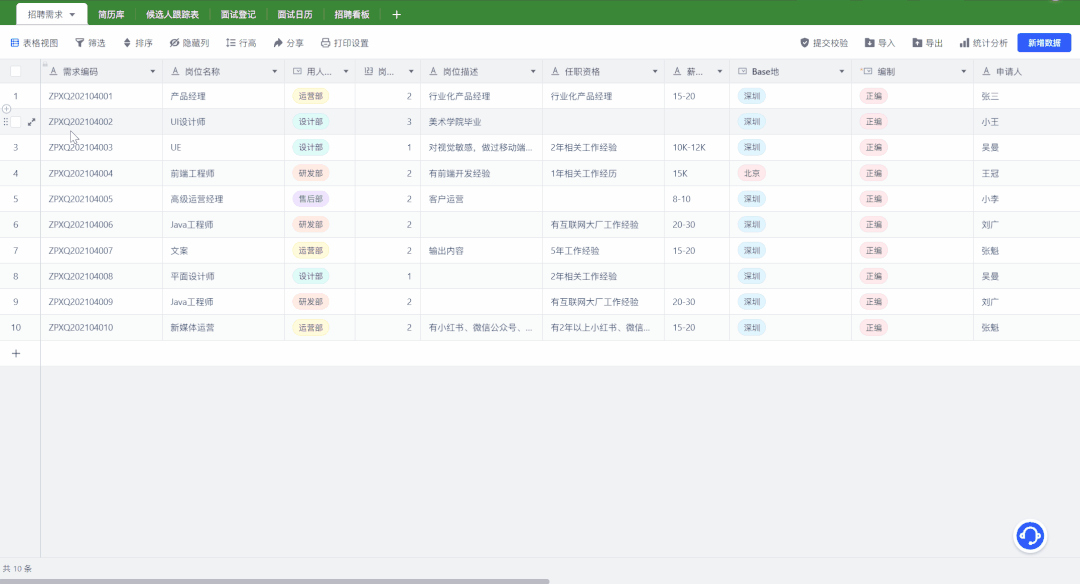Open the 排序 sort tool
The width and height of the screenshot is (1080, 584).
138,43
